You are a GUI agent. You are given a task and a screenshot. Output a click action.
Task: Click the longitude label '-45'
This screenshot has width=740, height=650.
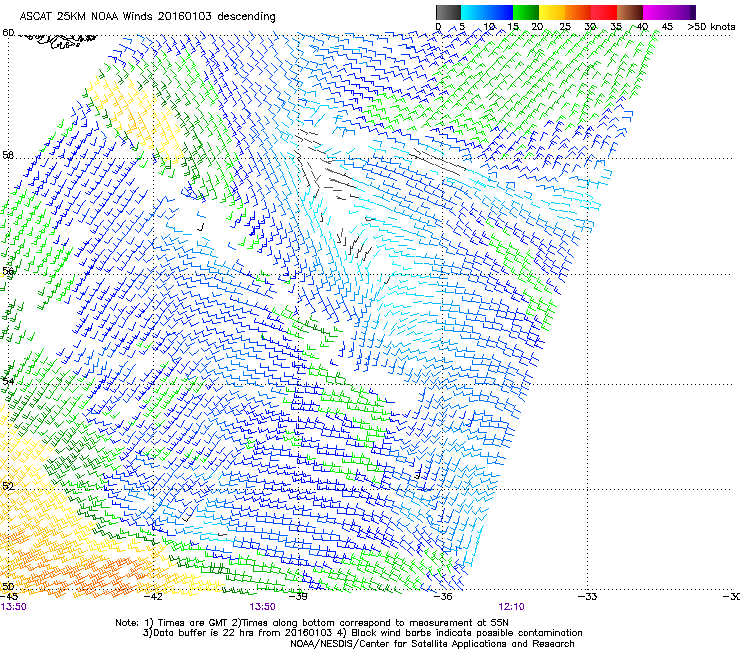click(9, 596)
